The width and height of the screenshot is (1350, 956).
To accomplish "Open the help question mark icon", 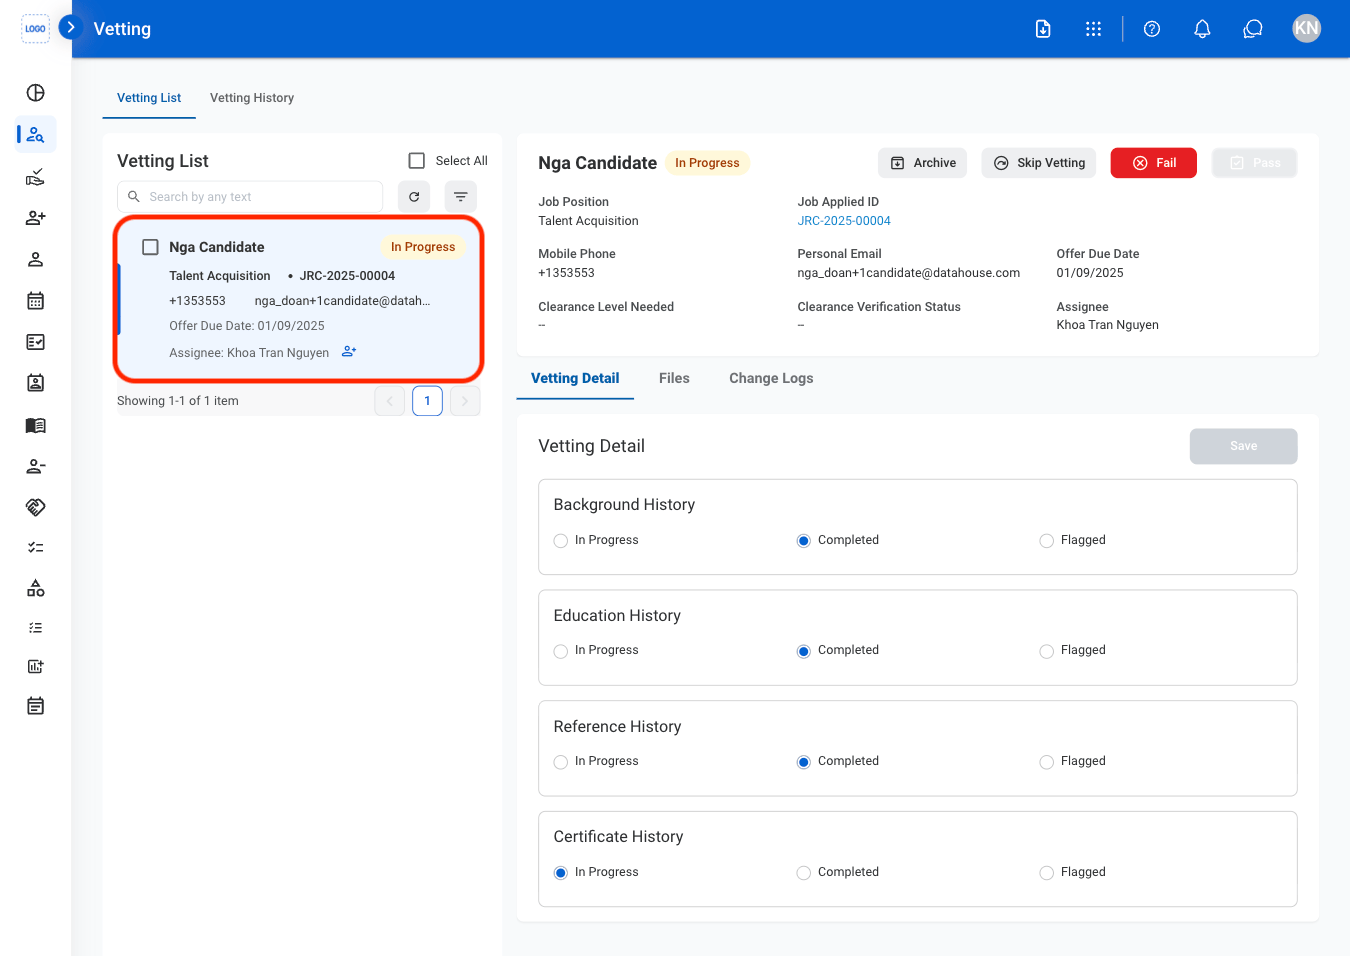I will pos(1152,29).
